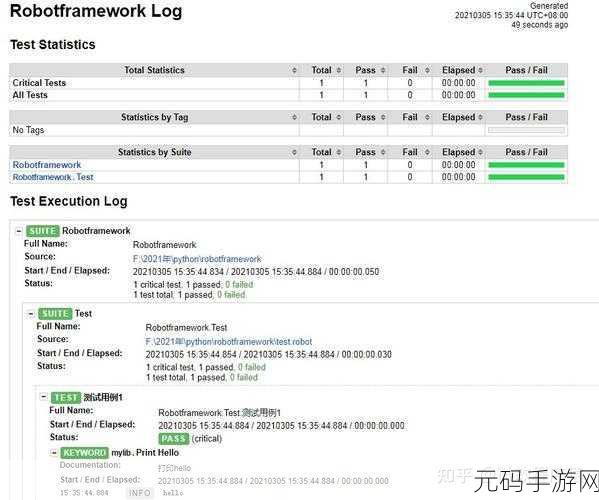Select the All Tests row label
This screenshot has width=599, height=500.
30,95
